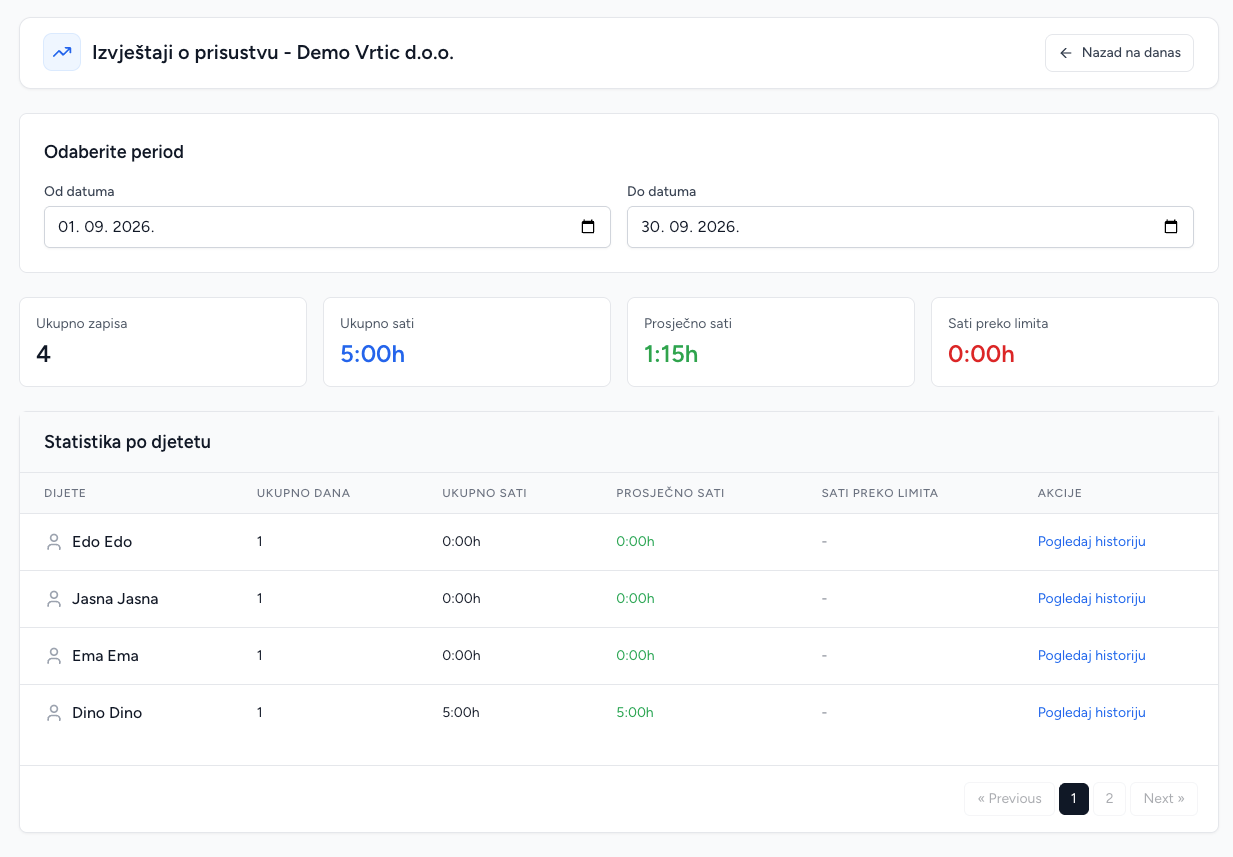The height and width of the screenshot is (857, 1233).
Task: Go to pagination page 2
Action: click(1109, 799)
